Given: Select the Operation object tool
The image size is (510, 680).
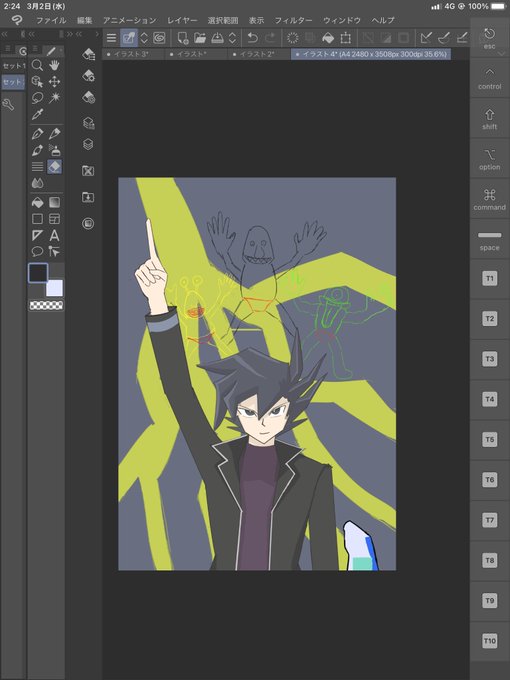Looking at the screenshot, I should 37,82.
